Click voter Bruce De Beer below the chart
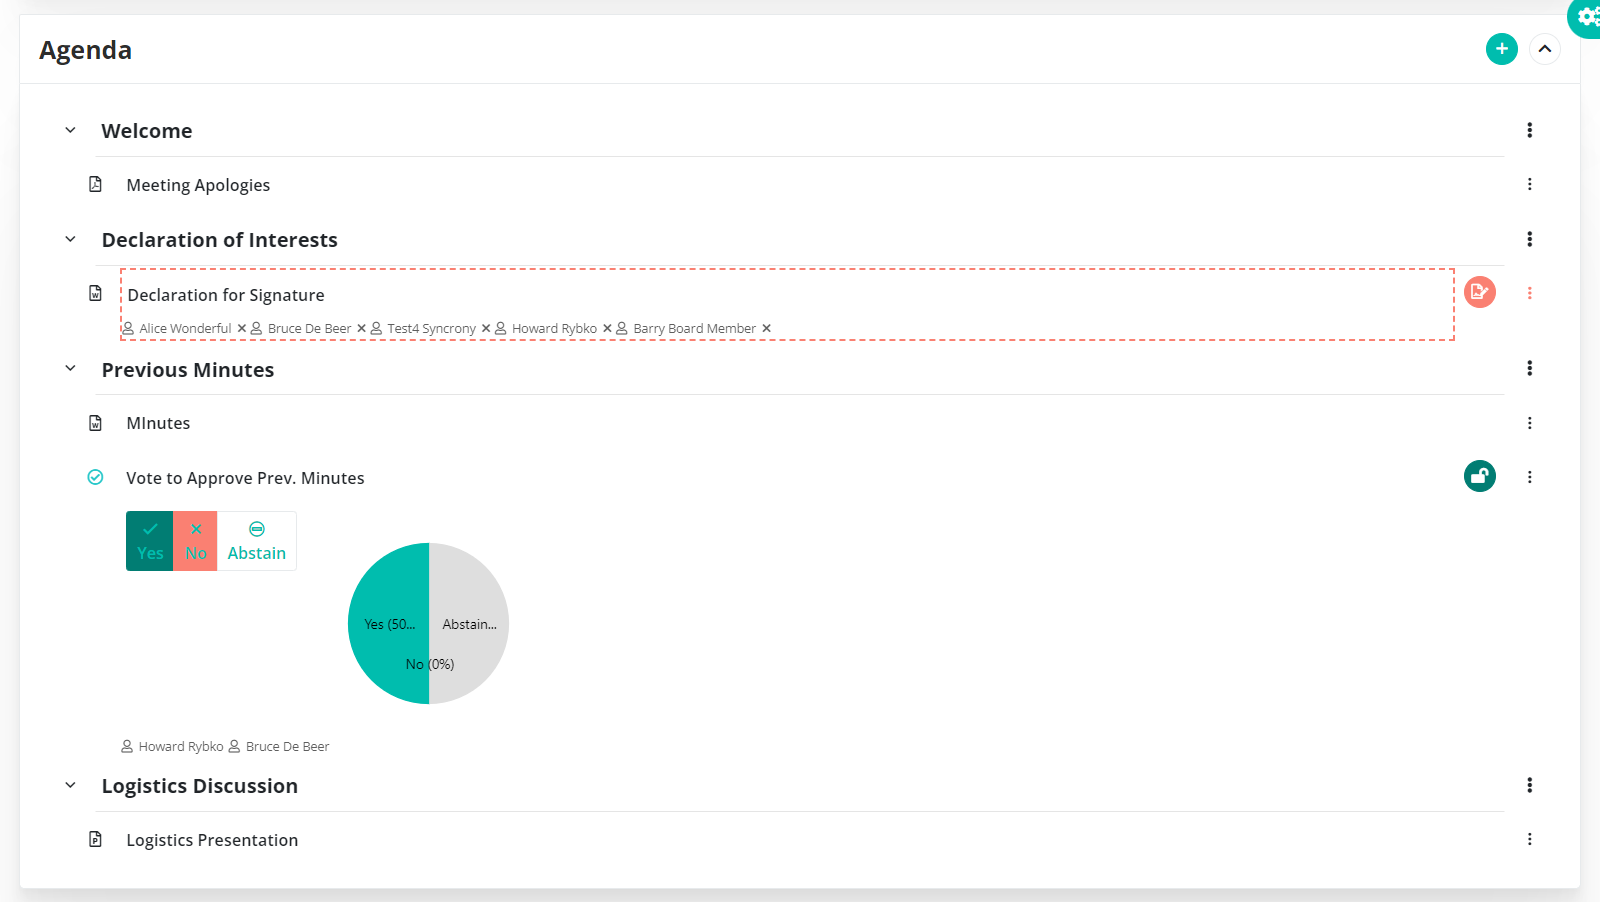Screen dimensions: 1600x902 (x=287, y=746)
